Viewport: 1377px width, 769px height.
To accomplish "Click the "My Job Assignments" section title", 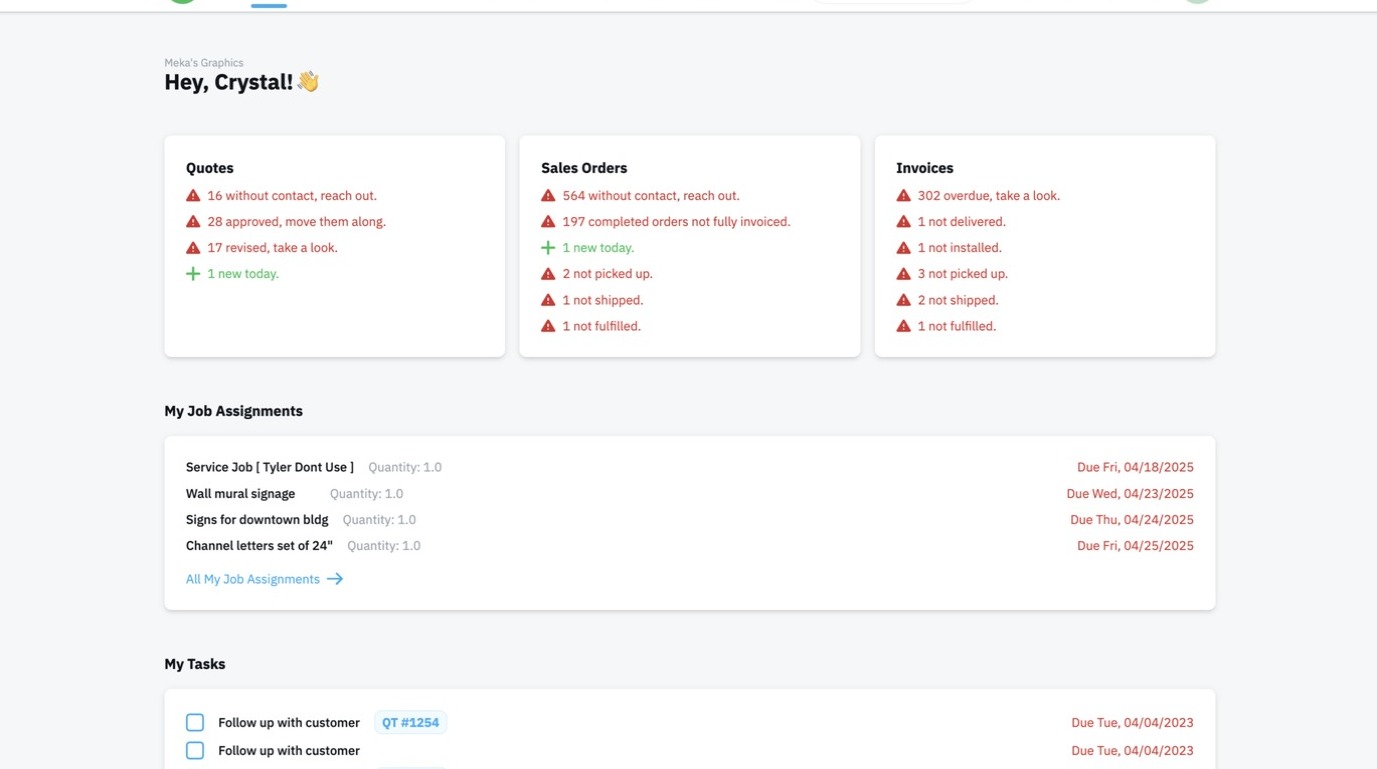I will pyautogui.click(x=233, y=411).
